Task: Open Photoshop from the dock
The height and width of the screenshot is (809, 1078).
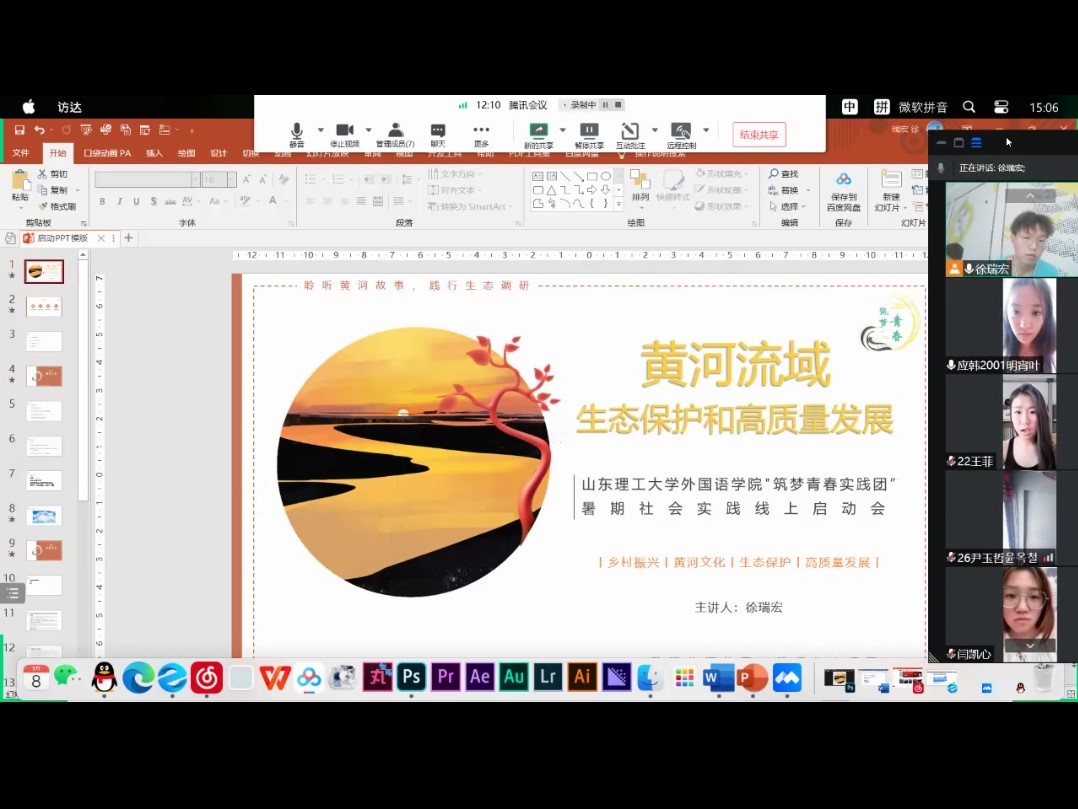Action: (411, 677)
